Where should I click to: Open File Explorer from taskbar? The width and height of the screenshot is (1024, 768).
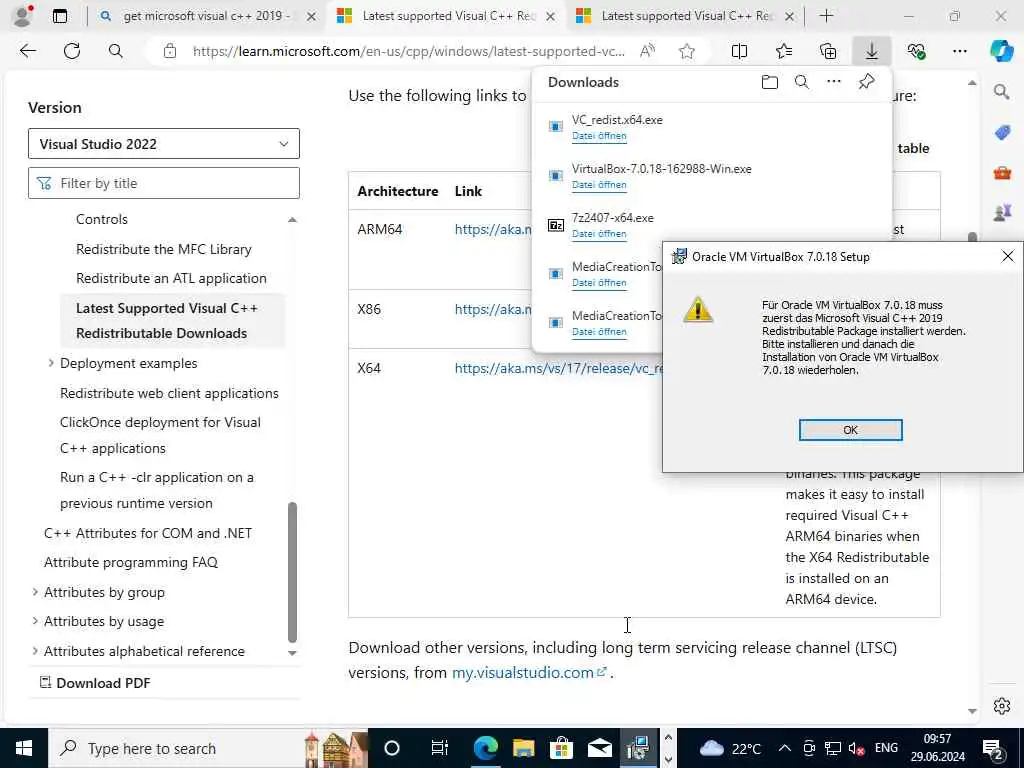(523, 748)
